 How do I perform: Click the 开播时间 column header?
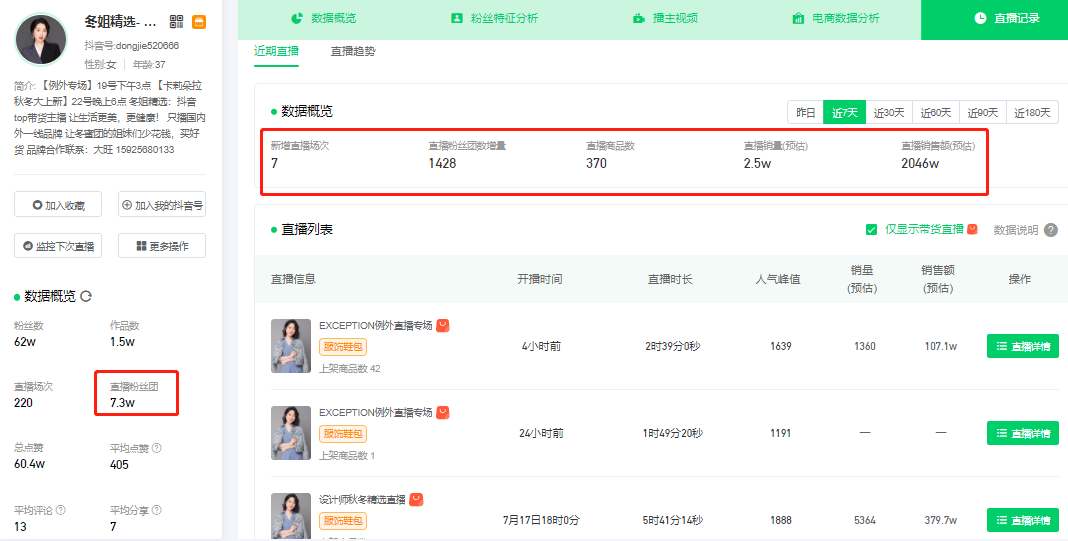coord(539,279)
